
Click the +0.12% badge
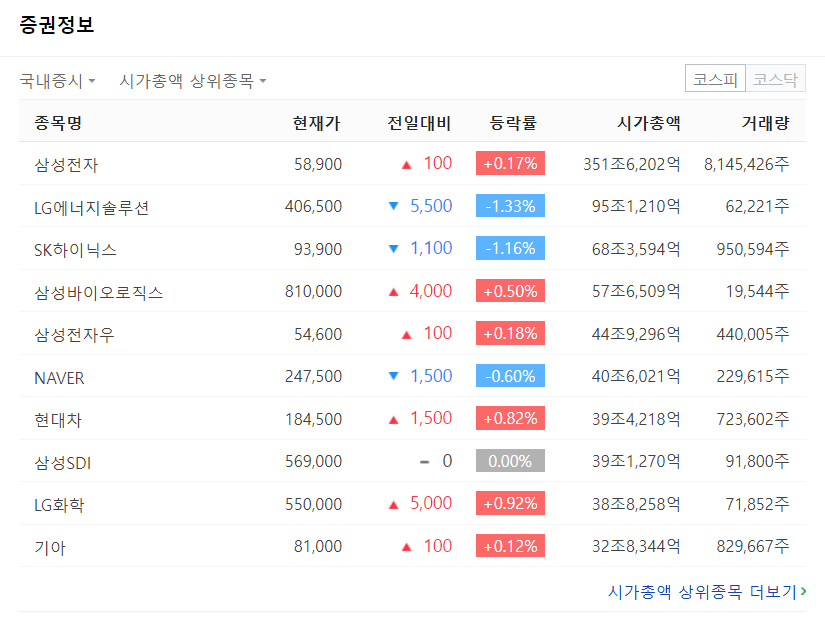tap(510, 546)
